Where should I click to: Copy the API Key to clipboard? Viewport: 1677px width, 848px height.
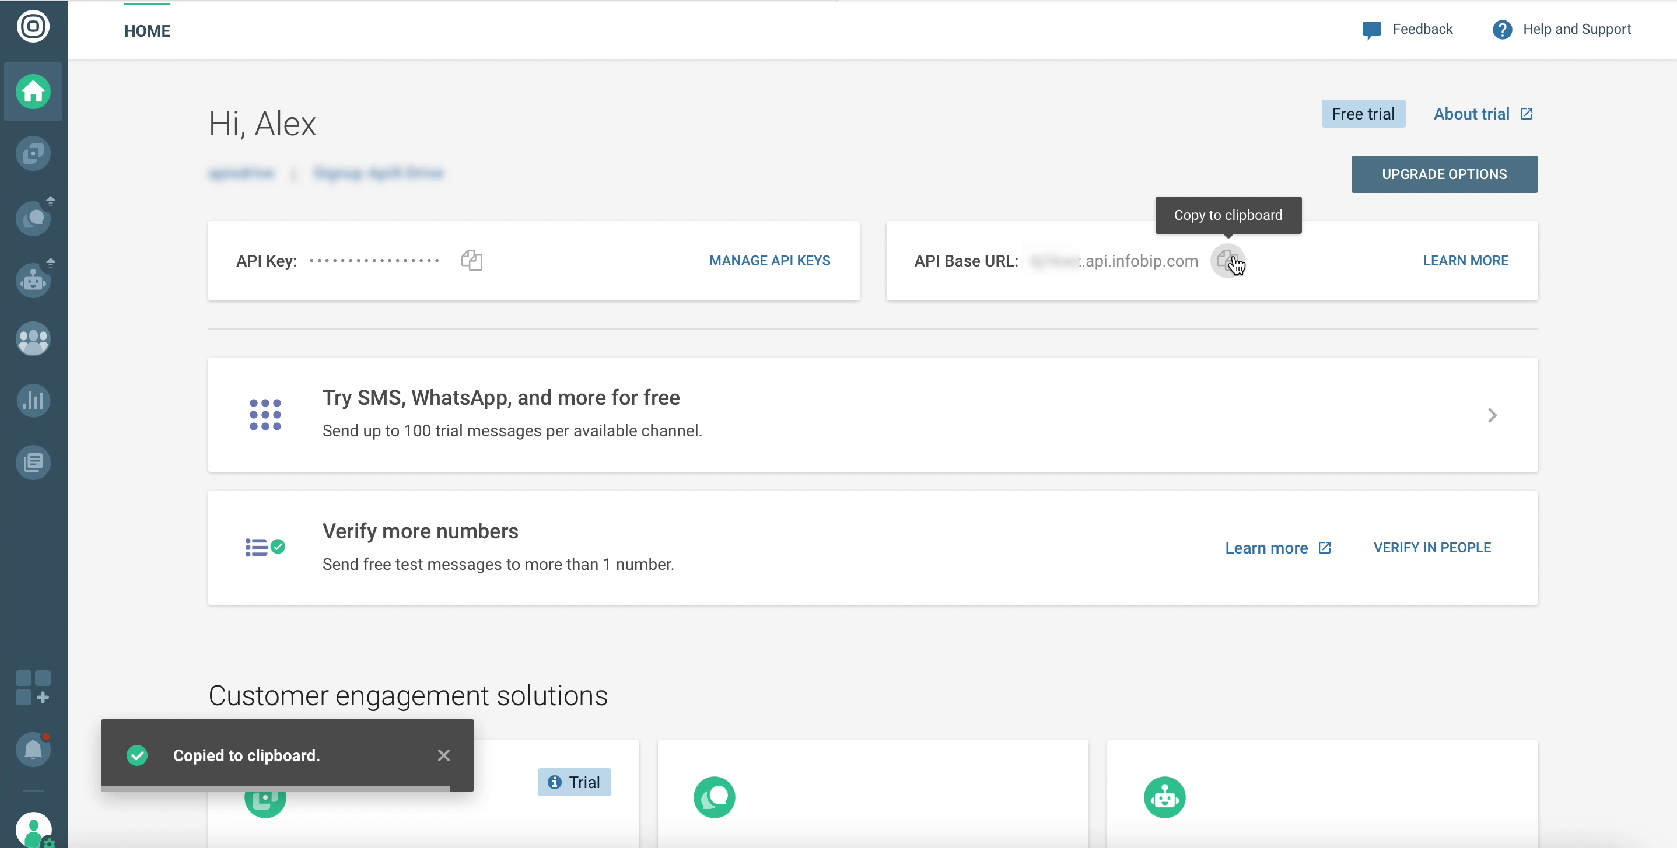(472, 261)
